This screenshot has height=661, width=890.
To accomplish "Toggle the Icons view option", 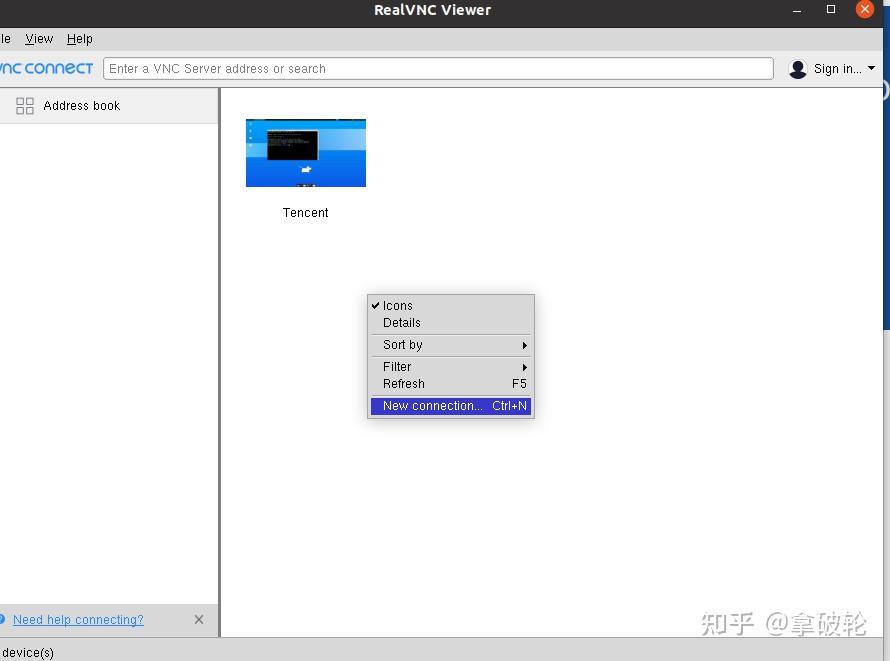I will [x=397, y=305].
